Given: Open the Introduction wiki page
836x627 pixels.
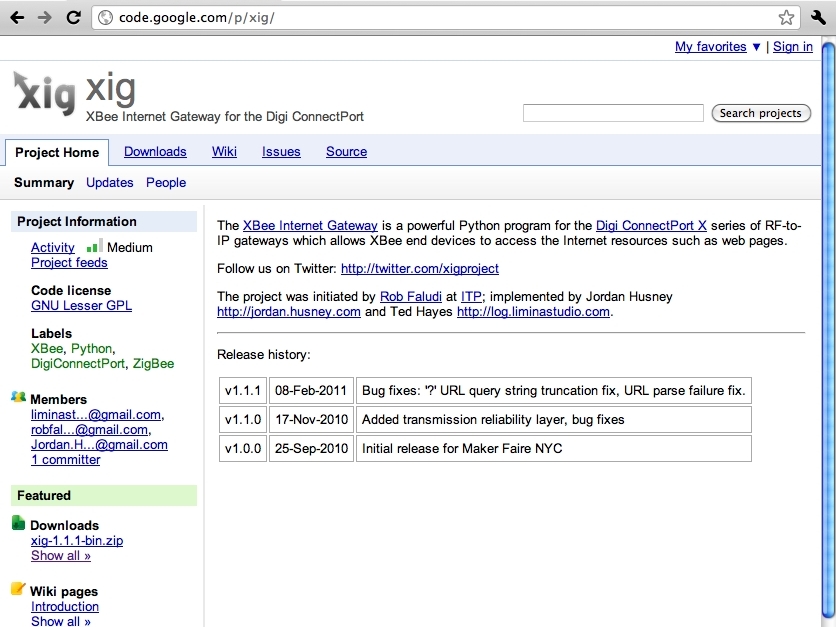Looking at the screenshot, I should click(65, 607).
